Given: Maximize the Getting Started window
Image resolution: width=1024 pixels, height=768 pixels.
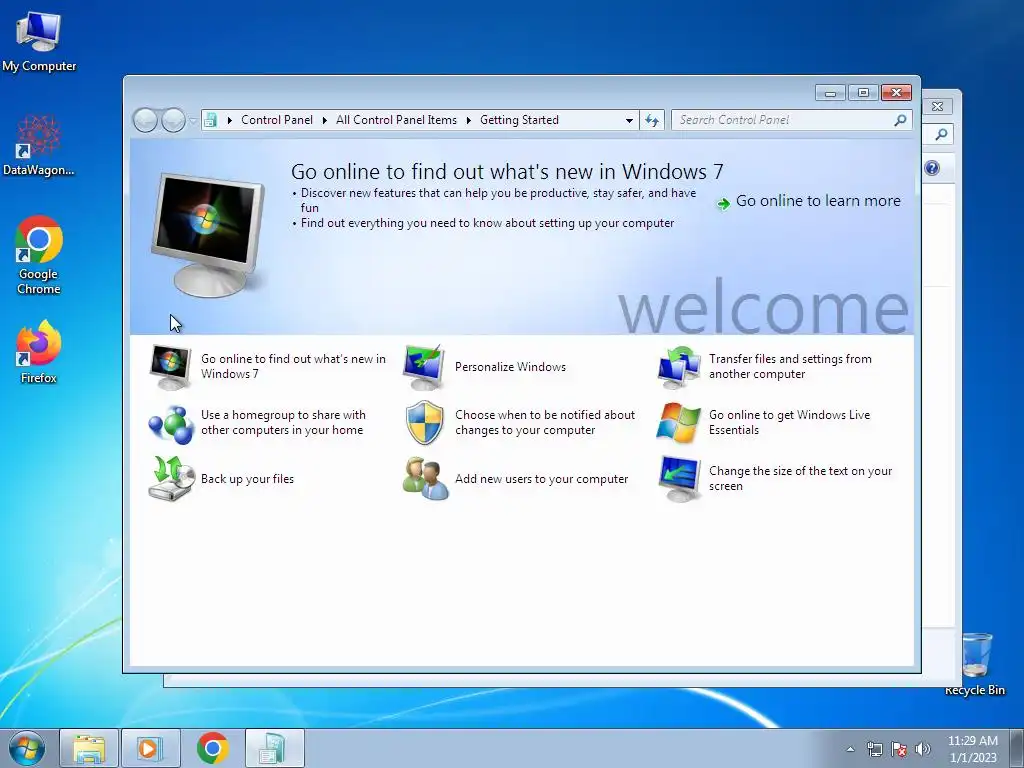Looking at the screenshot, I should [x=863, y=93].
